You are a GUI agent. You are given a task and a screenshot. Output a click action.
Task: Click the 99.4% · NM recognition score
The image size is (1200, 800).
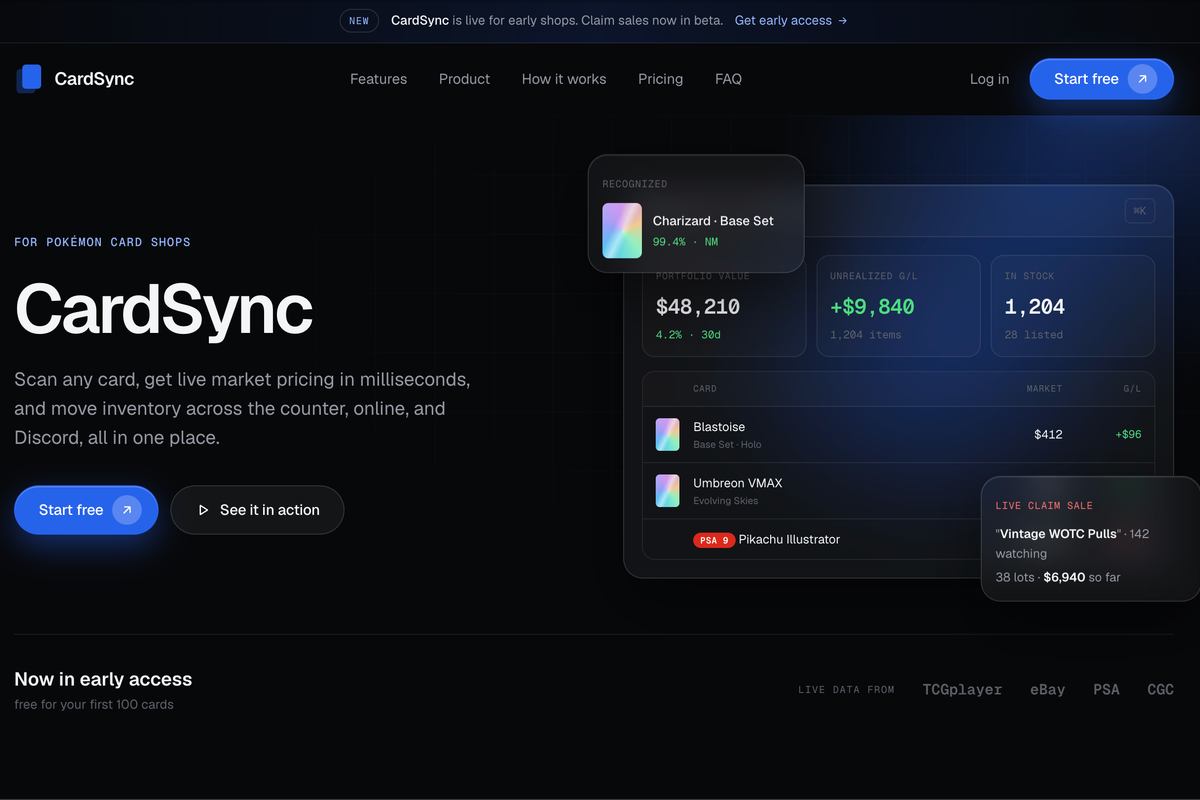[x=685, y=242]
